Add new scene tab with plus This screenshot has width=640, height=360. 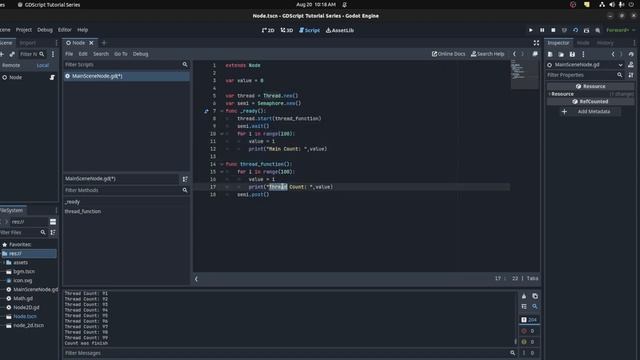(x=104, y=43)
